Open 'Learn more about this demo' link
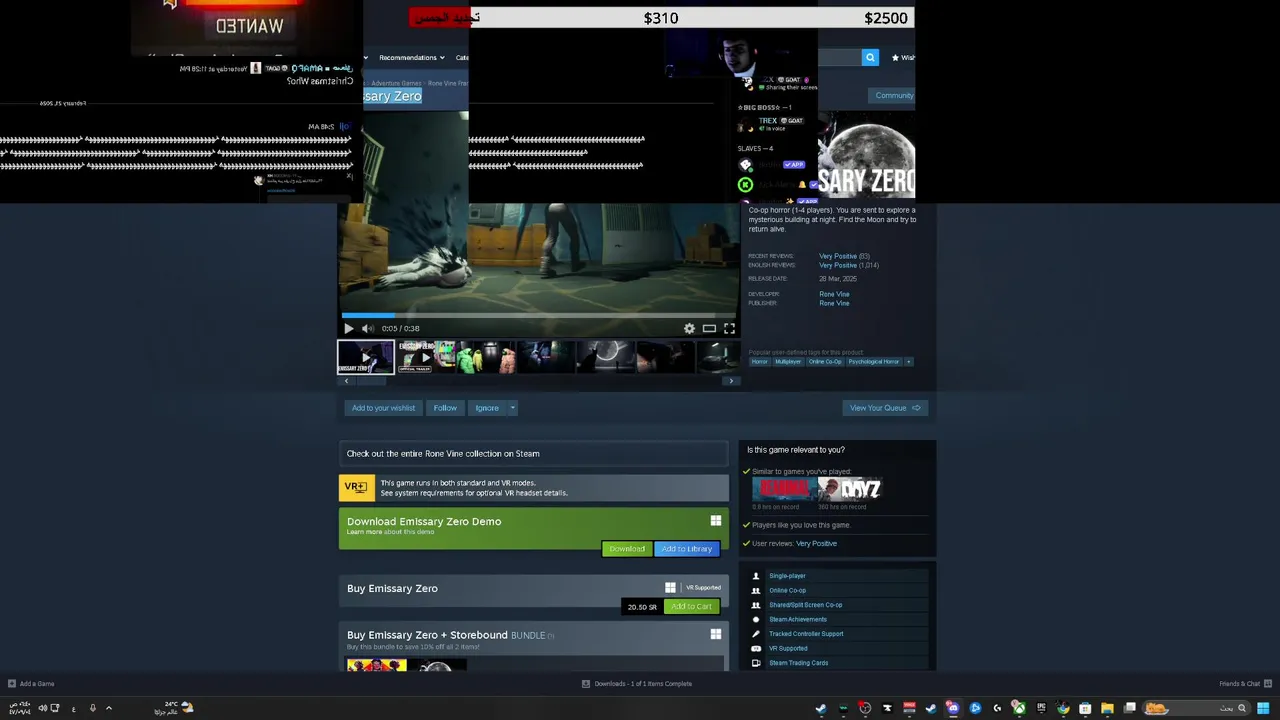 390,532
